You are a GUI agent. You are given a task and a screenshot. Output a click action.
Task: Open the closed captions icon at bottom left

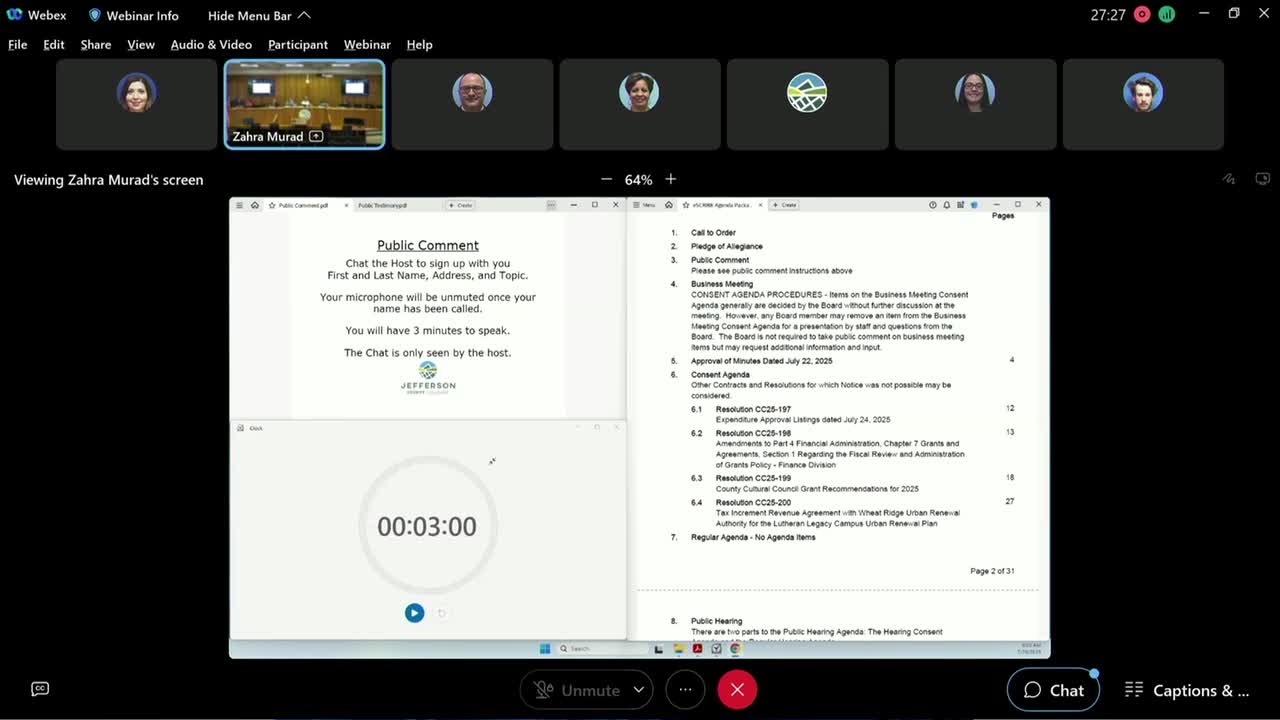pyautogui.click(x=40, y=688)
